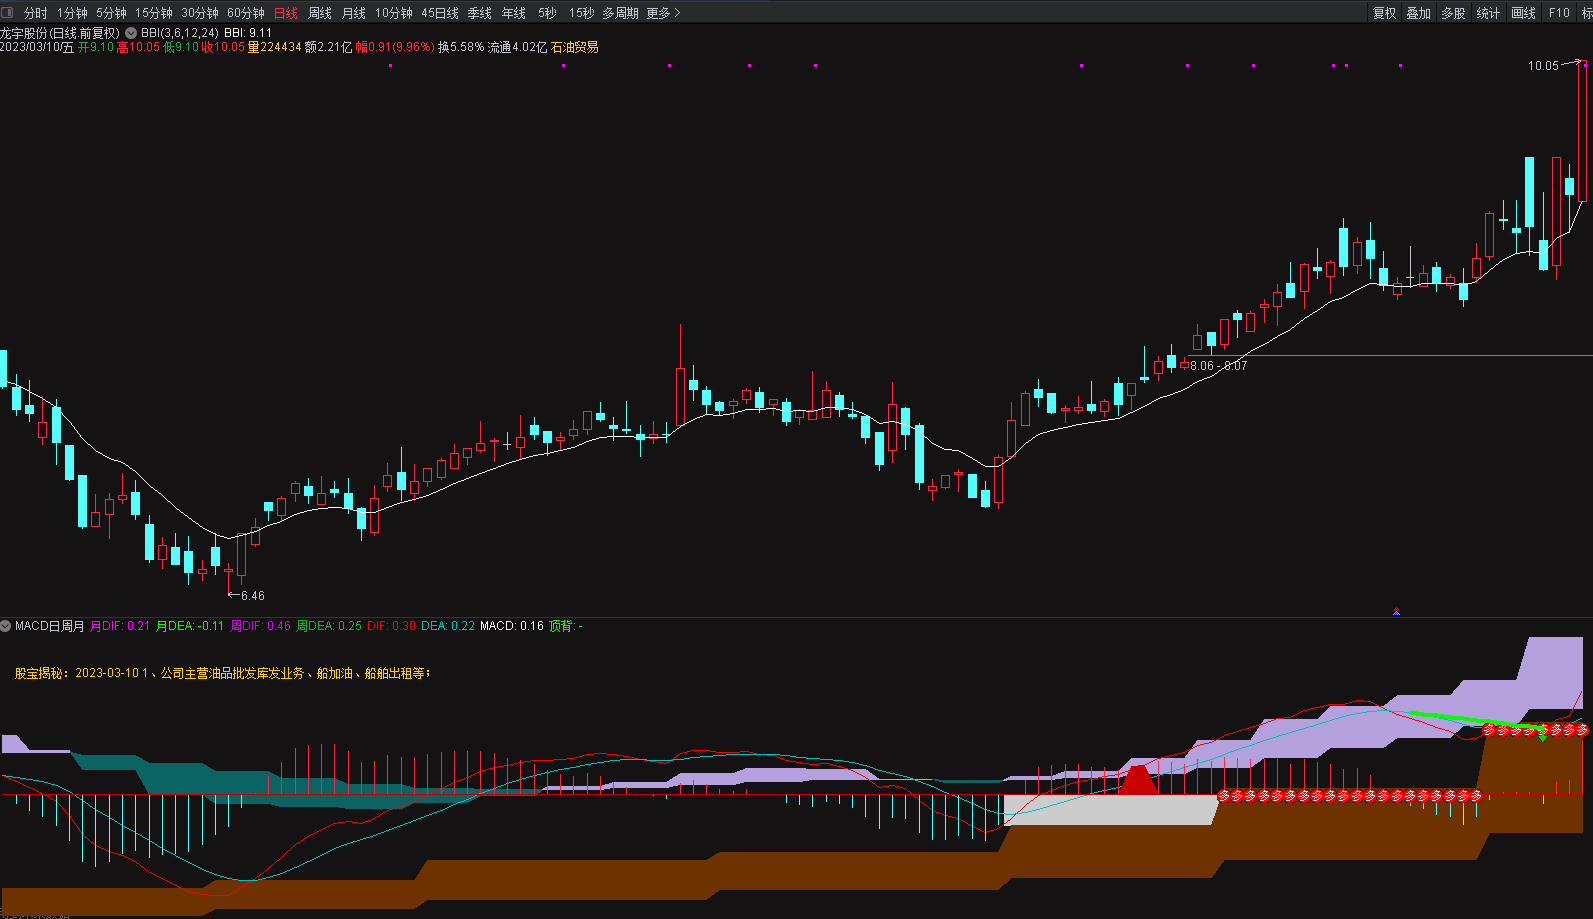This screenshot has width=1593, height=919.
Task: Click the 6.46 low price label
Action: [x=253, y=596]
